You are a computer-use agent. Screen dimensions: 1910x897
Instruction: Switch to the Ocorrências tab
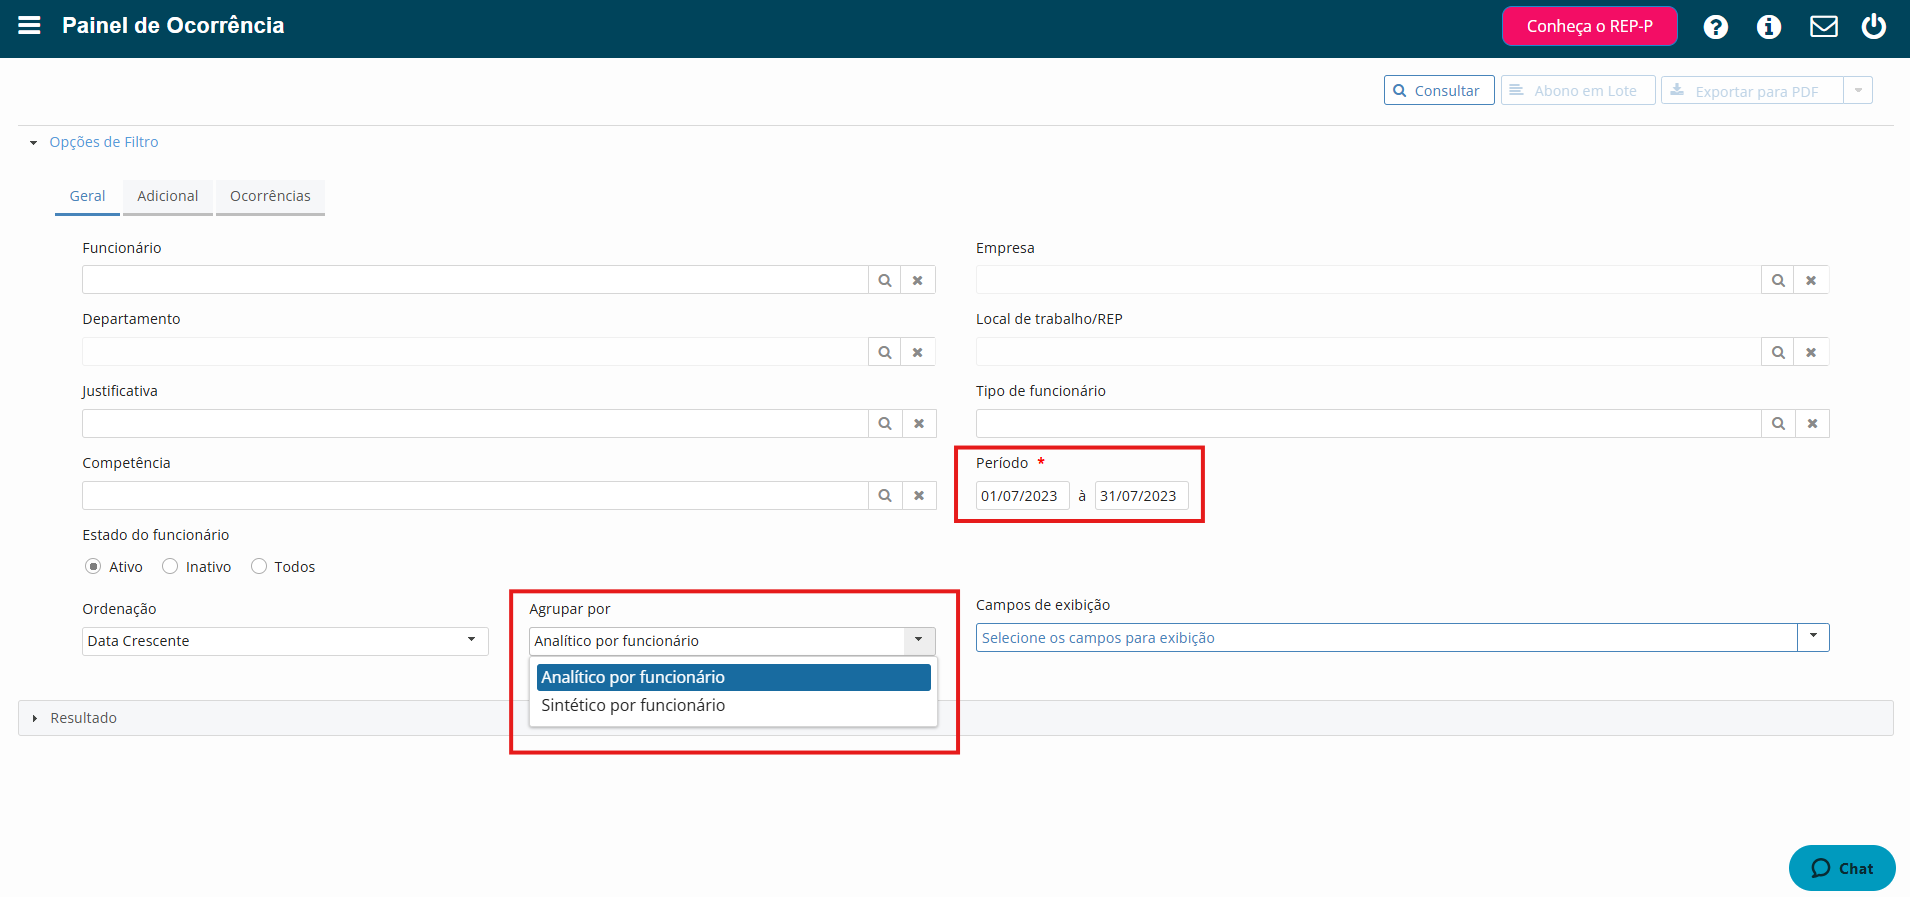pos(270,196)
